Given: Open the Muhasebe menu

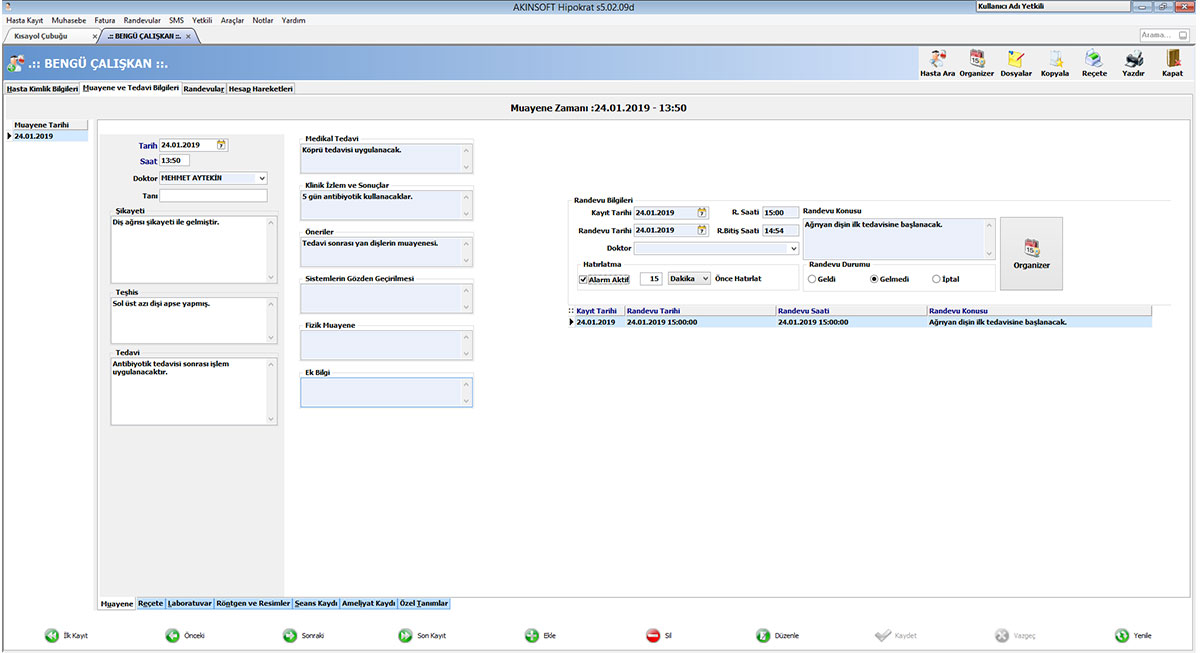Looking at the screenshot, I should (68, 20).
